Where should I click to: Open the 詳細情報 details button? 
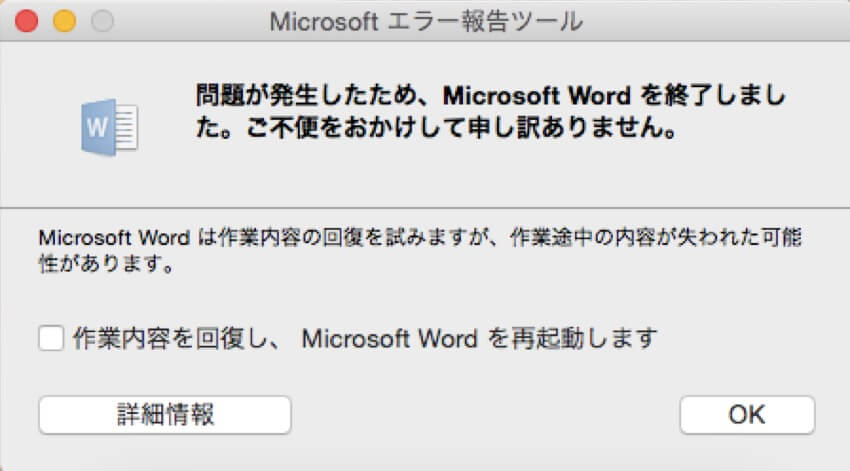(165, 415)
